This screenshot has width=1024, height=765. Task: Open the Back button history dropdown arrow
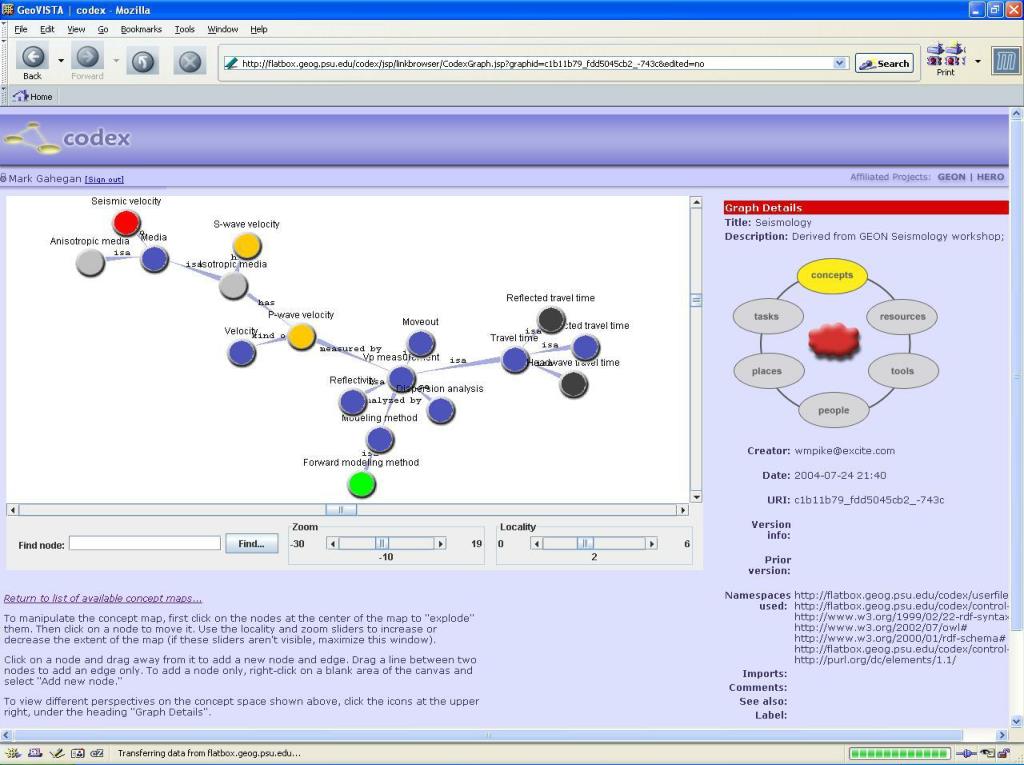(x=61, y=62)
